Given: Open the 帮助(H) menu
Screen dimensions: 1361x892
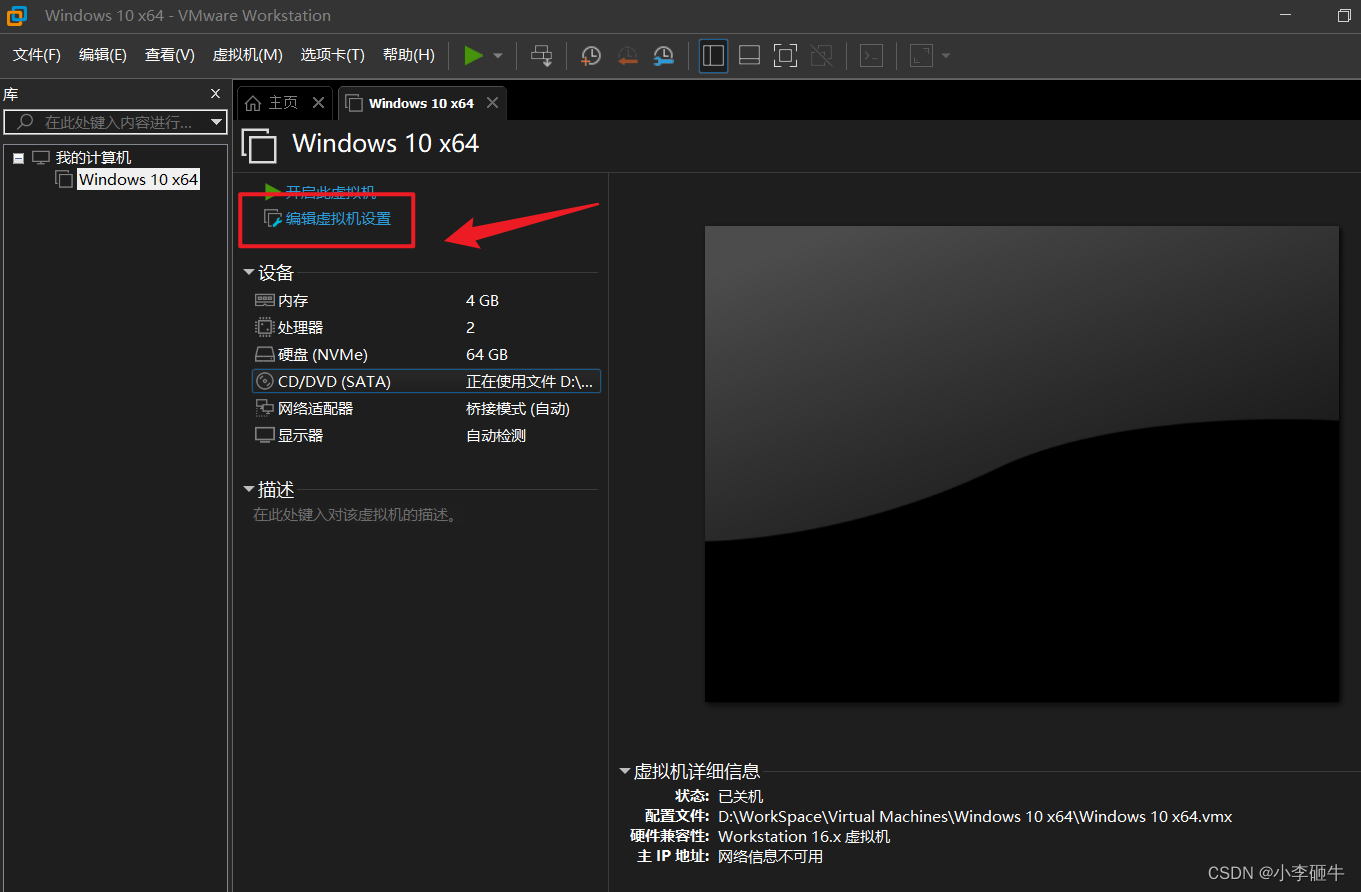Looking at the screenshot, I should [409, 55].
